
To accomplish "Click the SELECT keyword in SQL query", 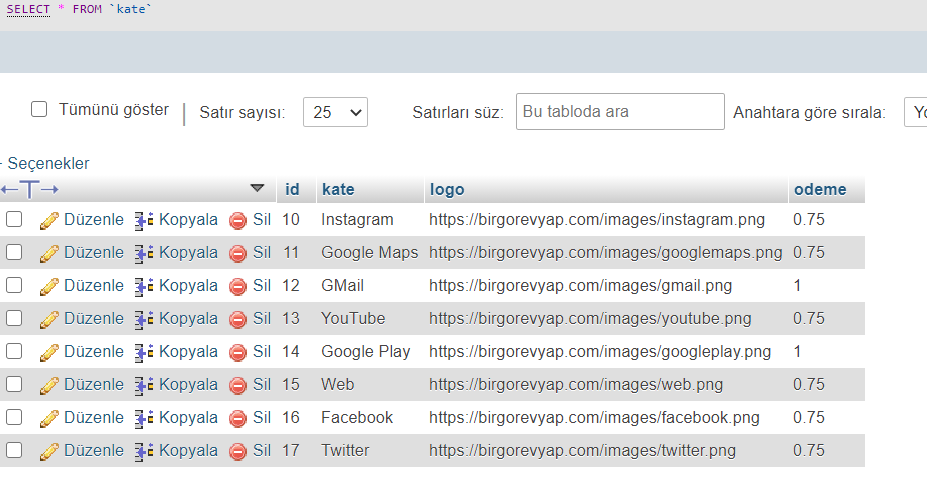I will [28, 9].
